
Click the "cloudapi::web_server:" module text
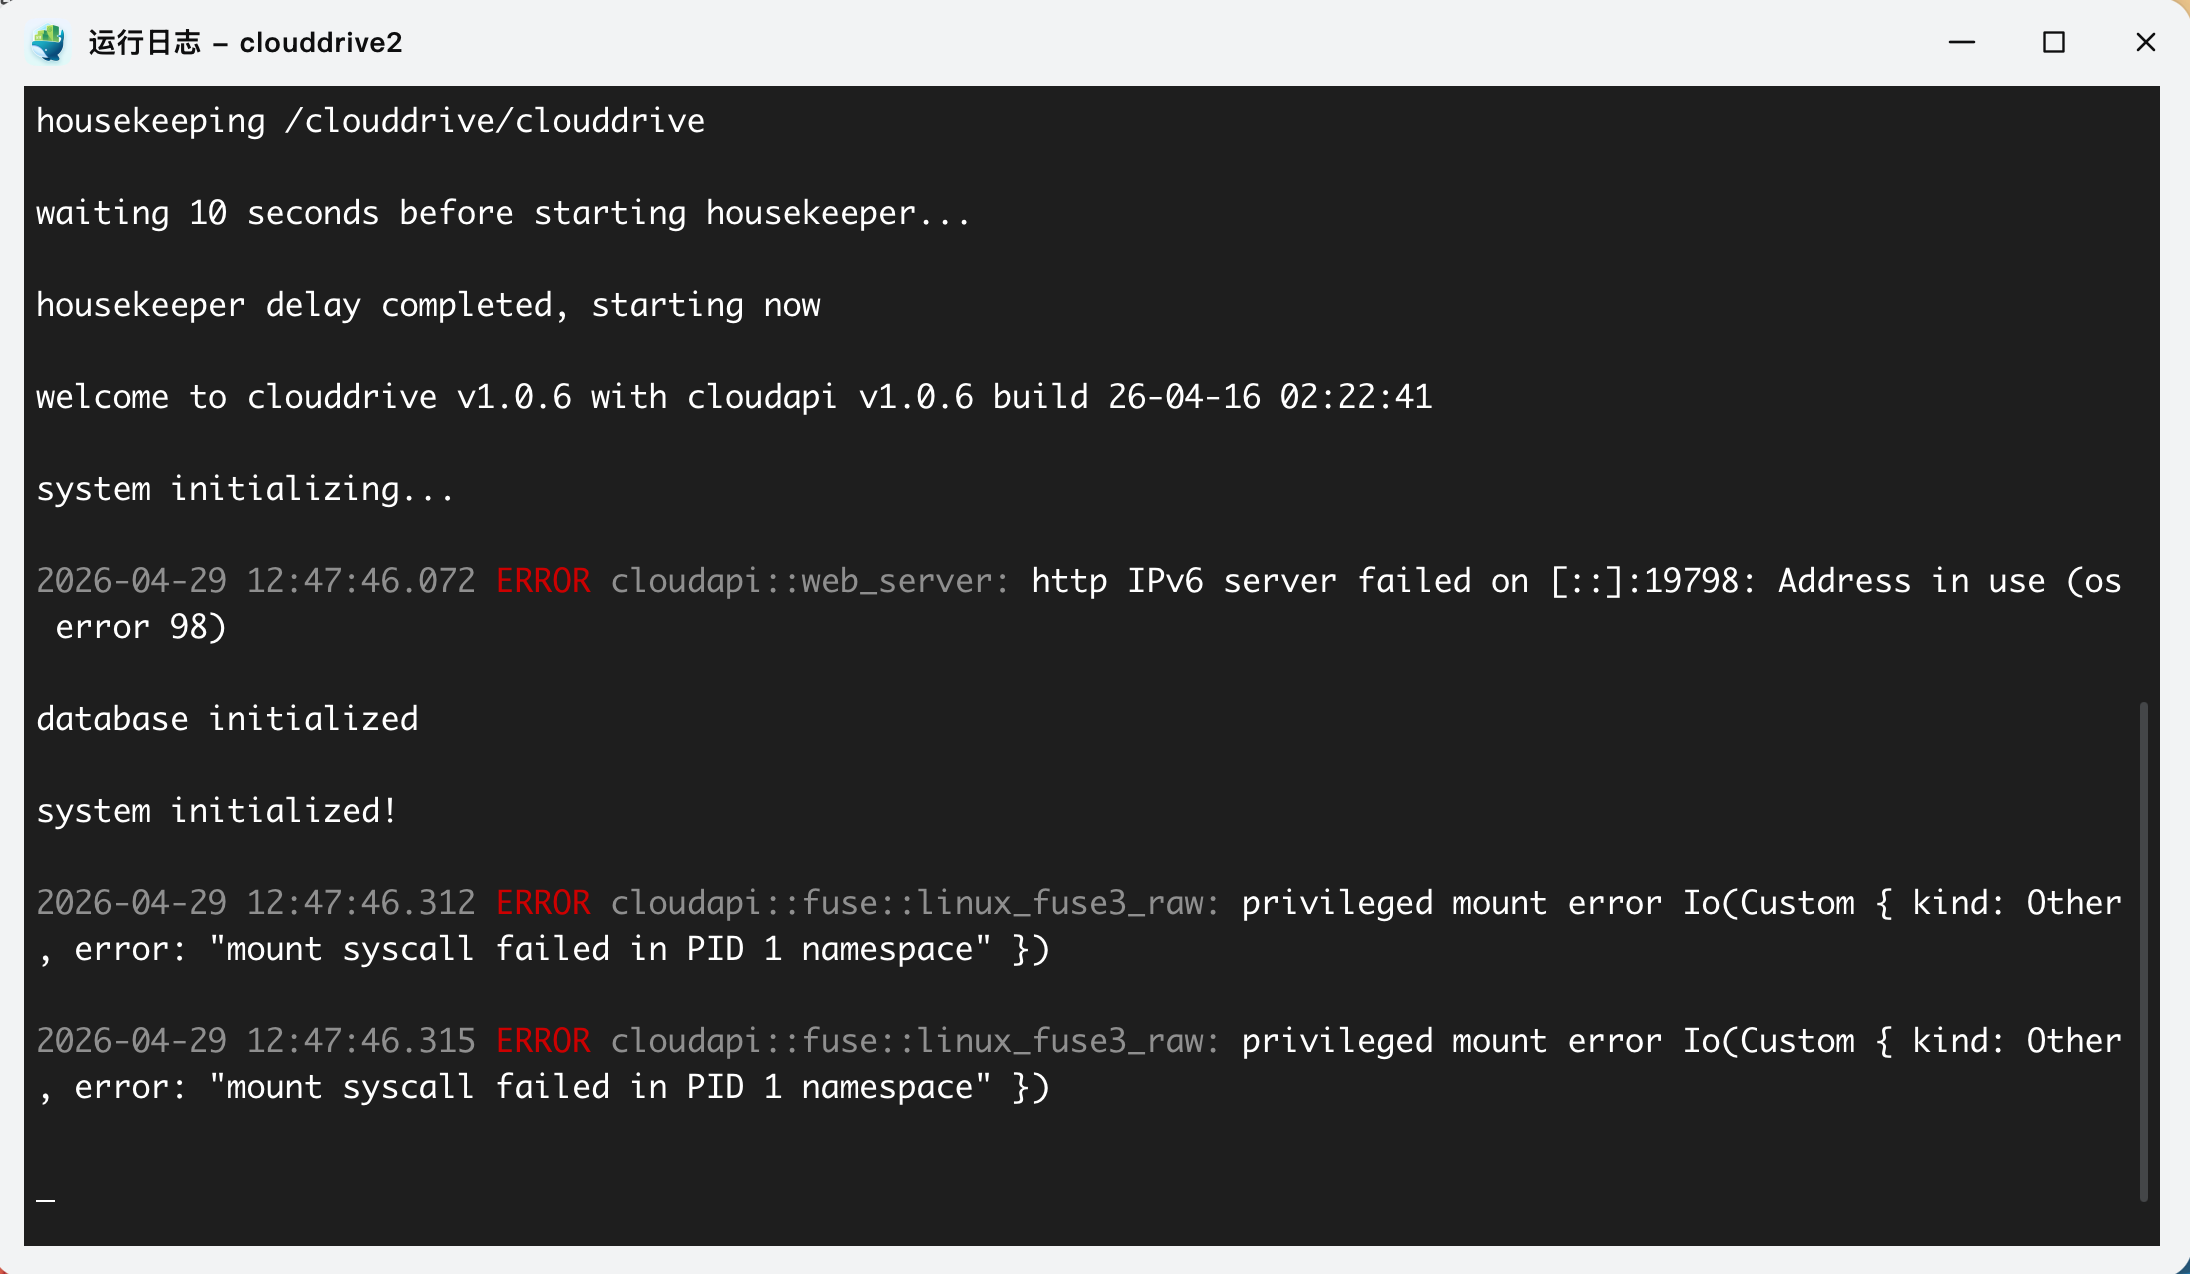point(809,581)
